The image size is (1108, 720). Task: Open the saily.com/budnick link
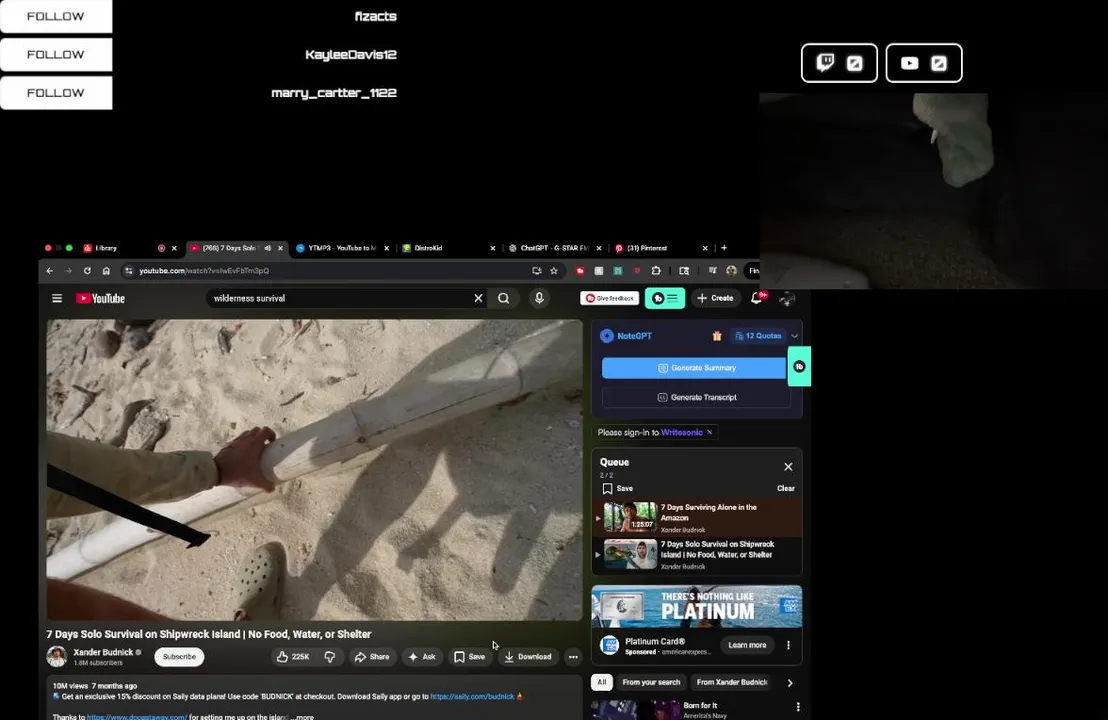(x=472, y=697)
